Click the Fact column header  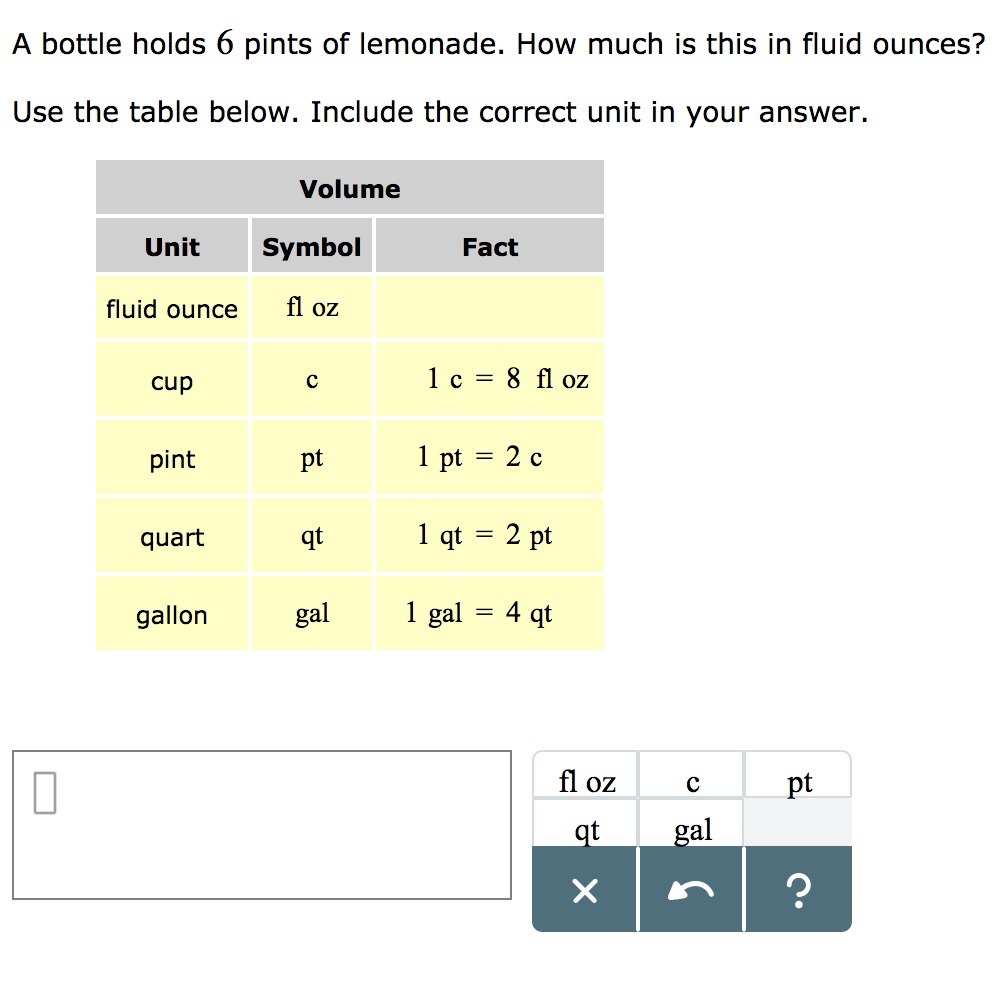tap(490, 247)
